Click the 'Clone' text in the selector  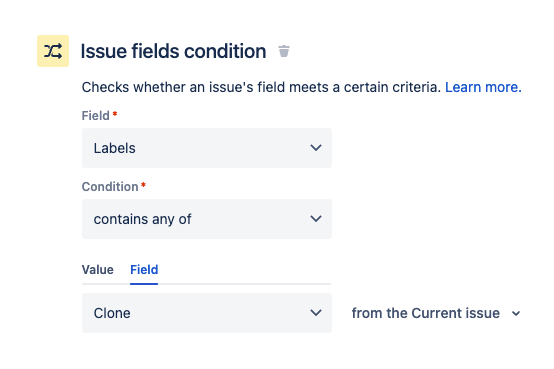[112, 313]
